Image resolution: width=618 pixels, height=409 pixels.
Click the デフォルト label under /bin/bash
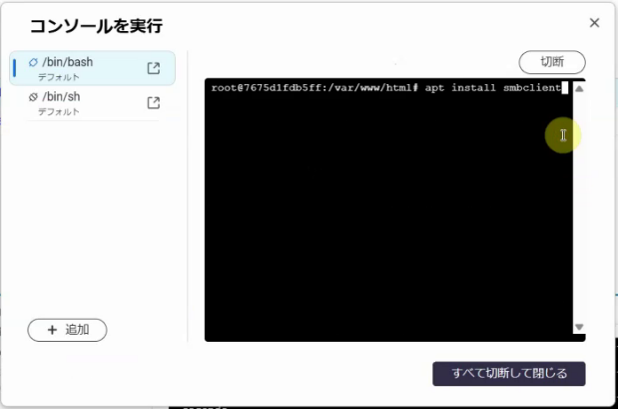(59, 77)
